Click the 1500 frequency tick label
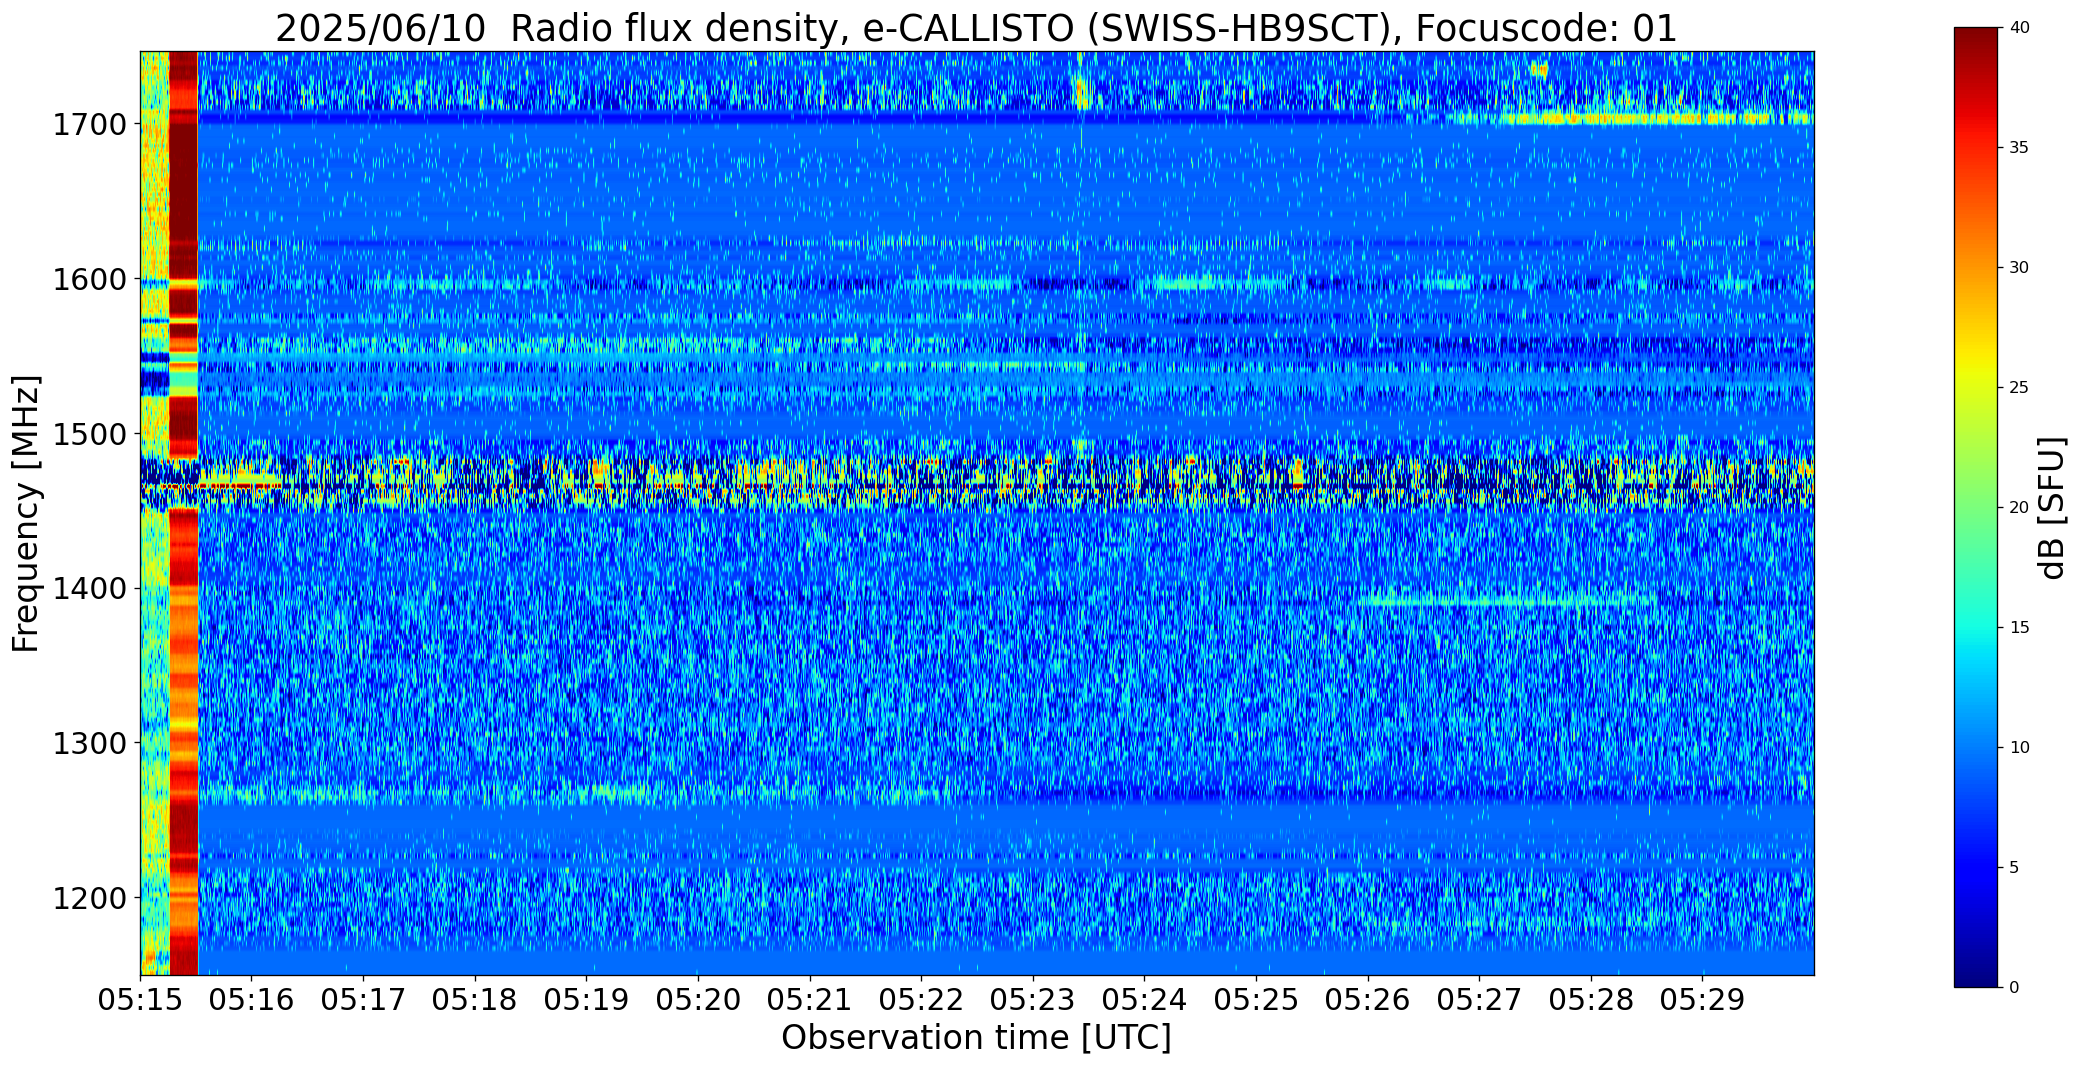Image resolution: width=2082 pixels, height=1067 pixels. click(89, 434)
